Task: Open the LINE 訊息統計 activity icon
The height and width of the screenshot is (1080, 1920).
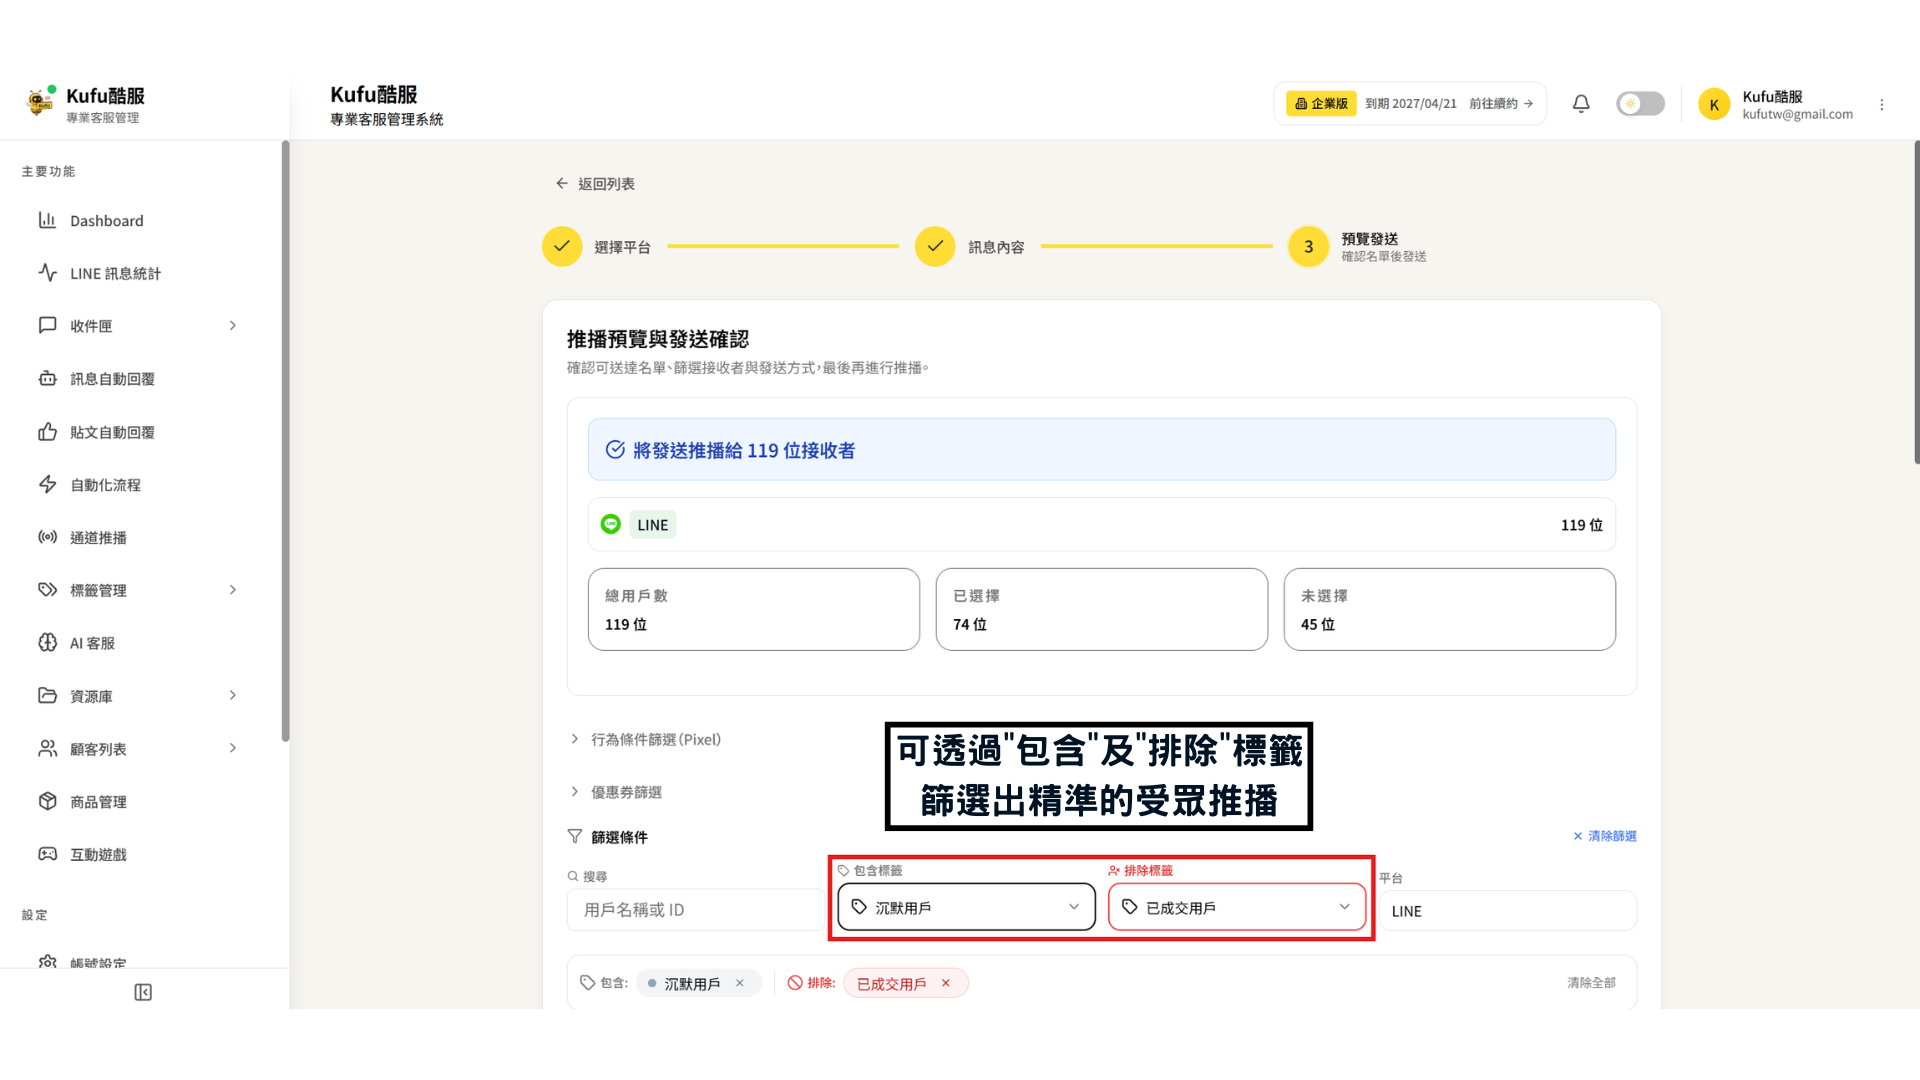Action: coord(47,273)
